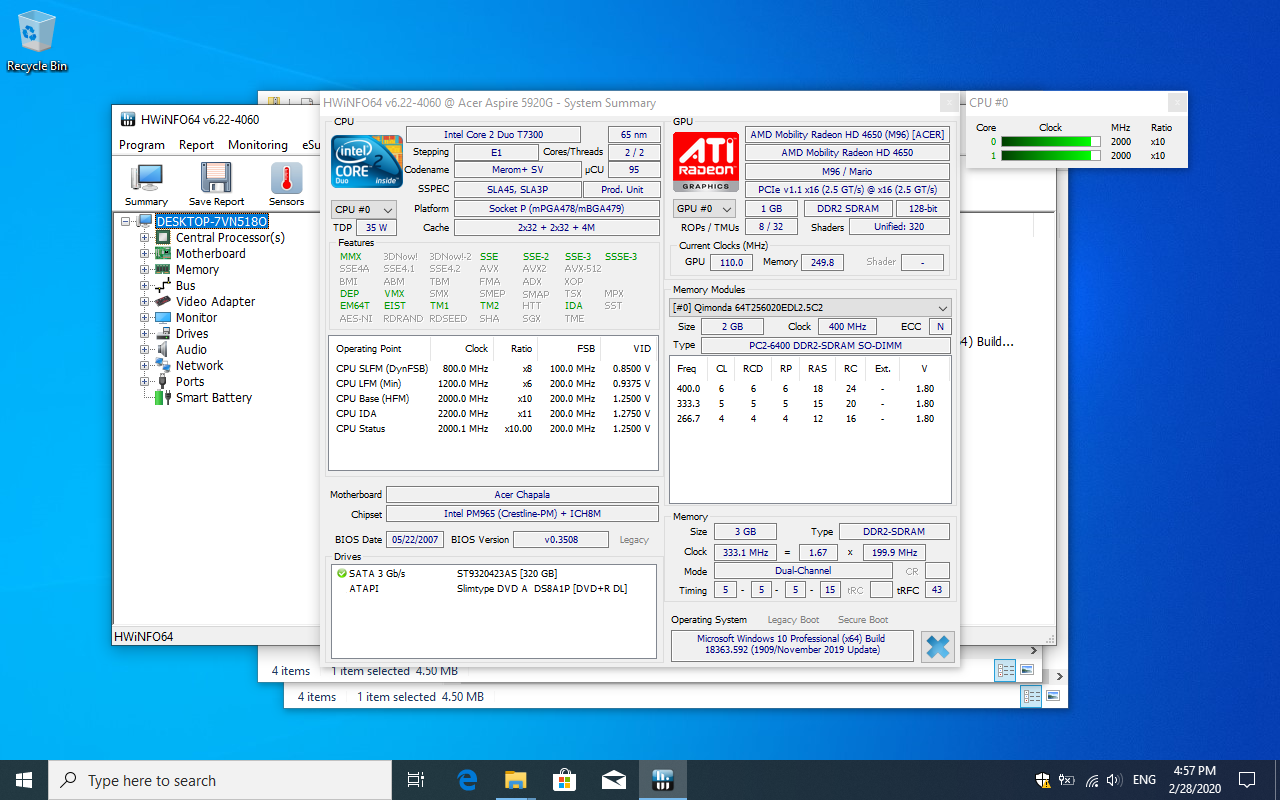Click the ENG language indicator
The width and height of the screenshot is (1280, 800).
(x=1144, y=780)
